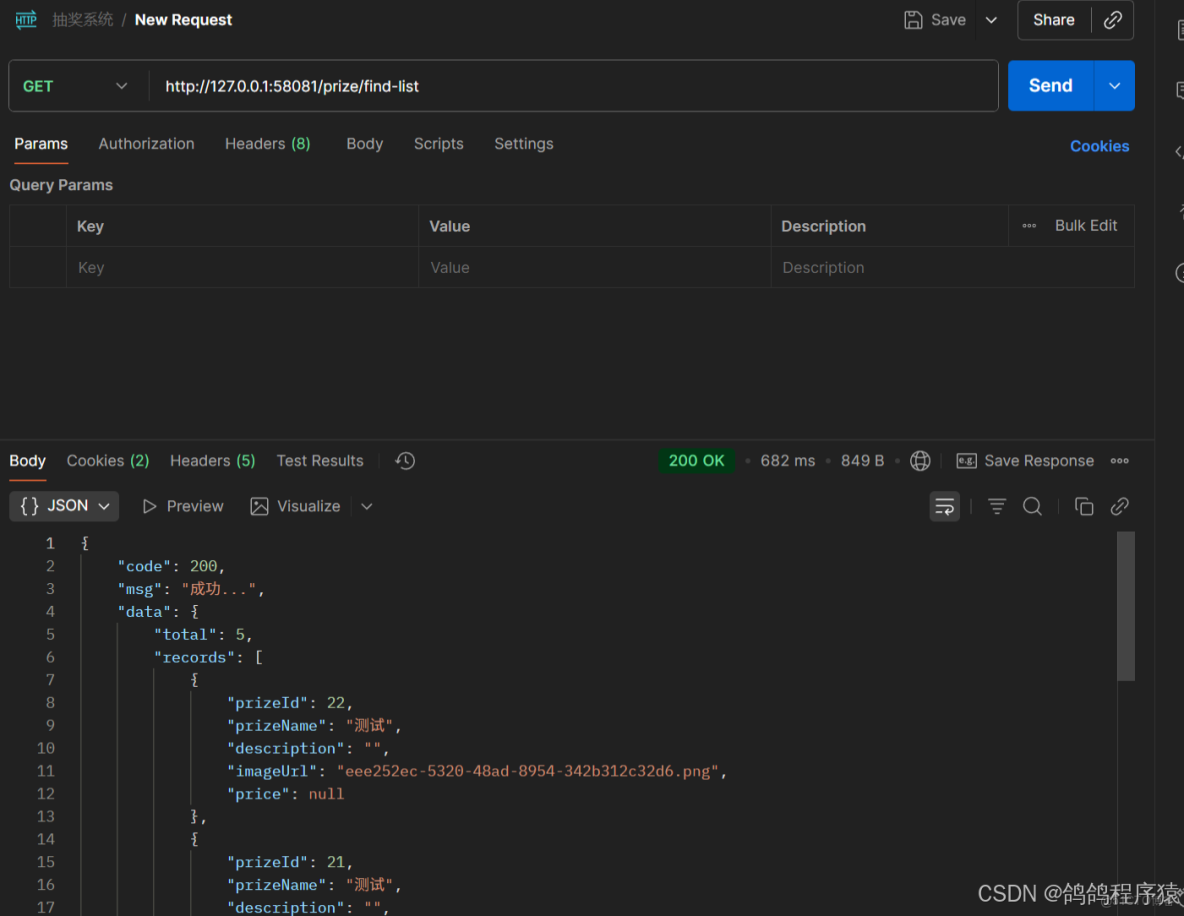The image size is (1184, 916).
Task: Open the response Headers (5) tab
Action: (212, 461)
